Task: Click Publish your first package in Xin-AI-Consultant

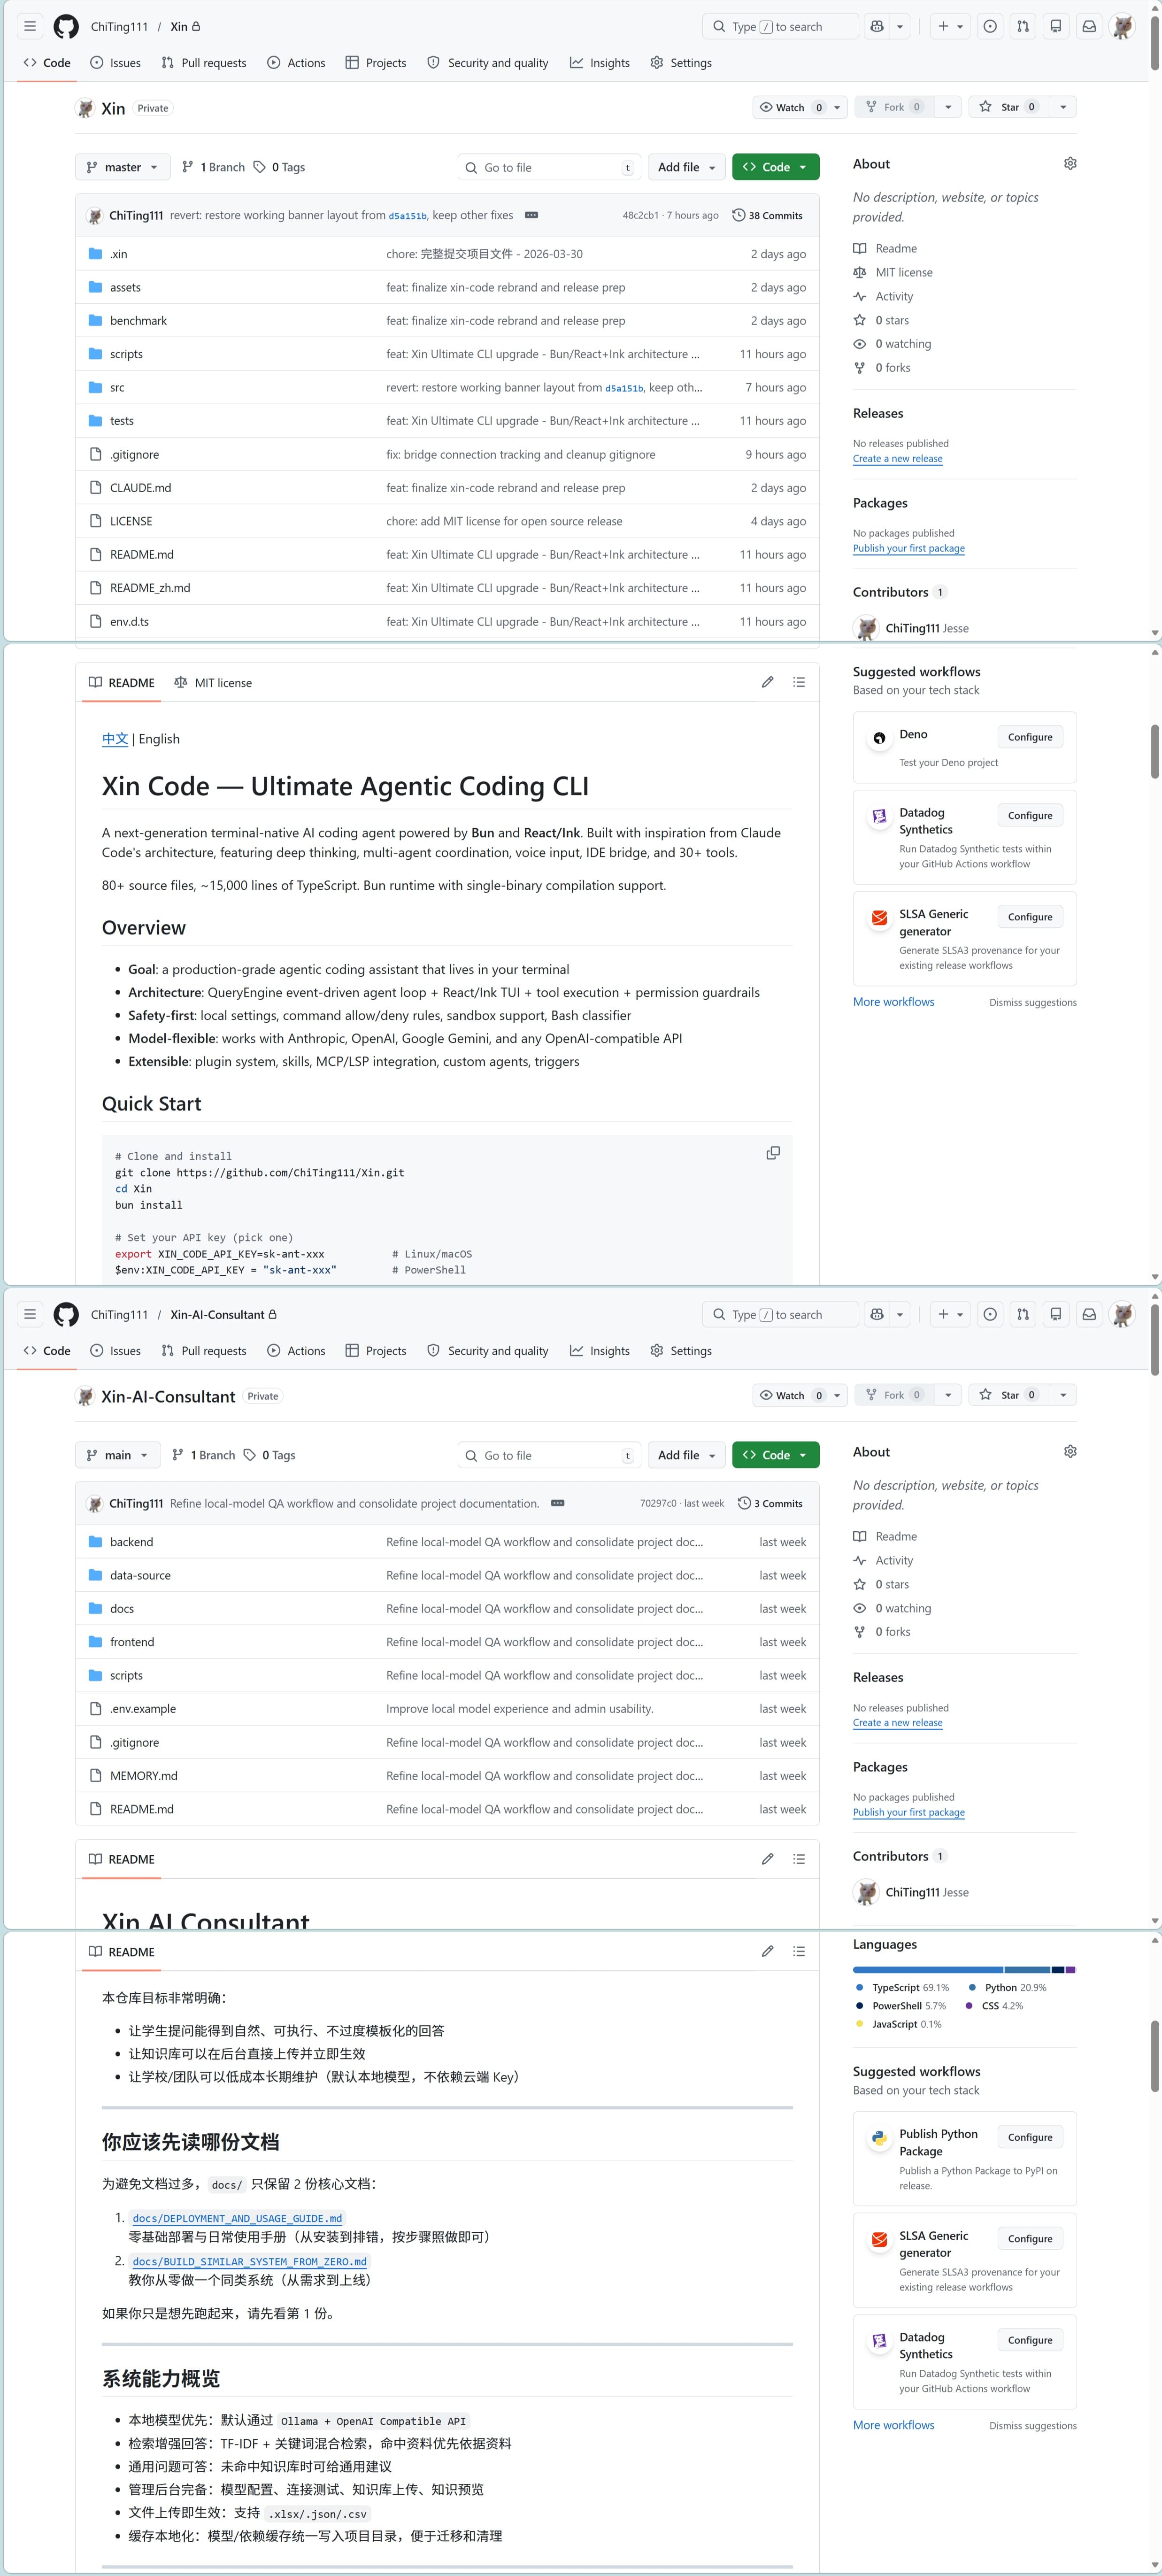Action: 908,1812
